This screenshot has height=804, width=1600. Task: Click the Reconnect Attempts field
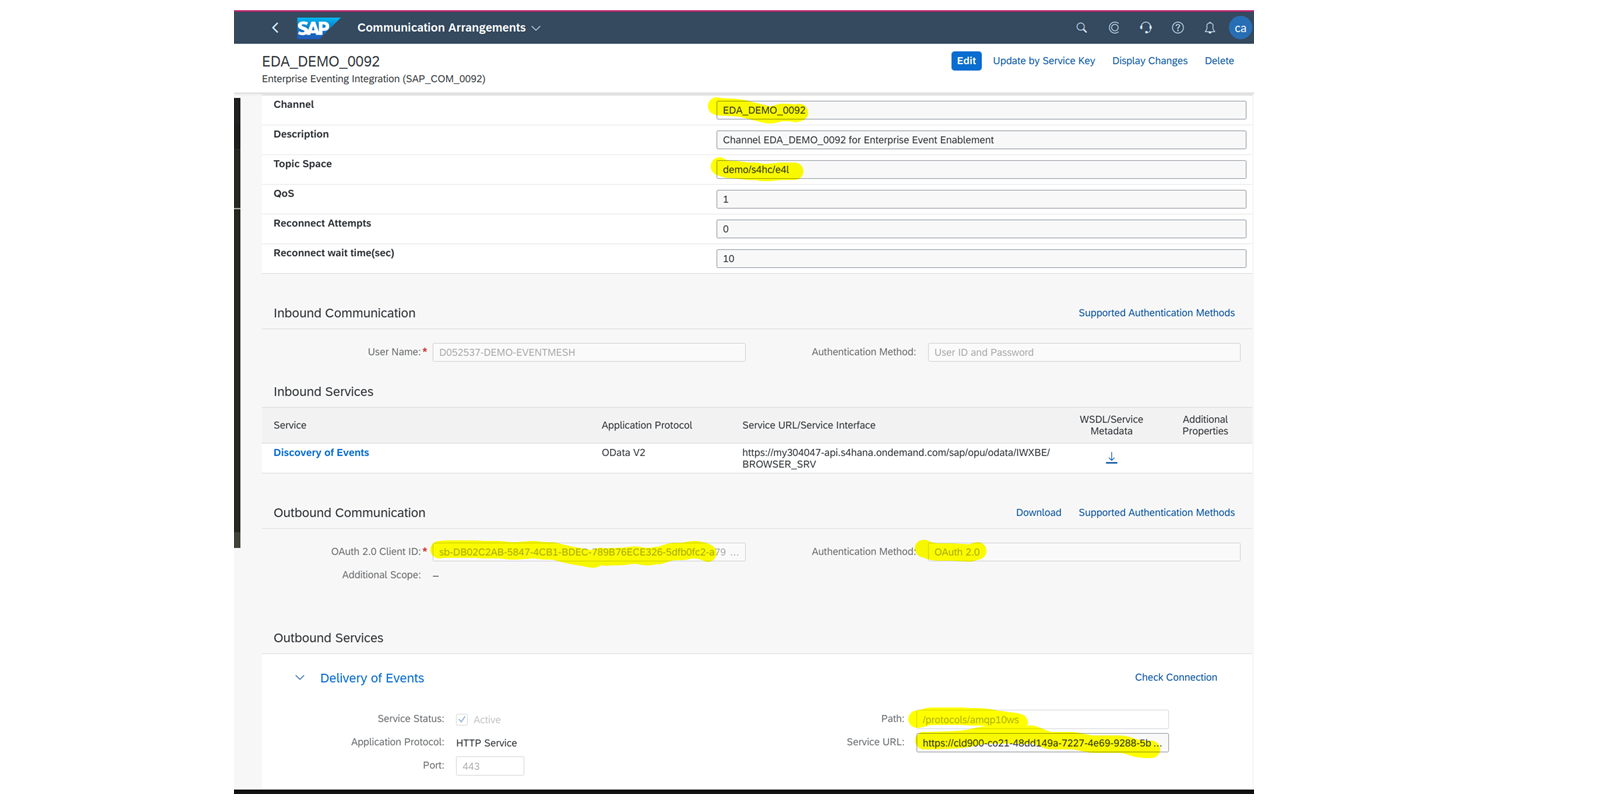981,229
